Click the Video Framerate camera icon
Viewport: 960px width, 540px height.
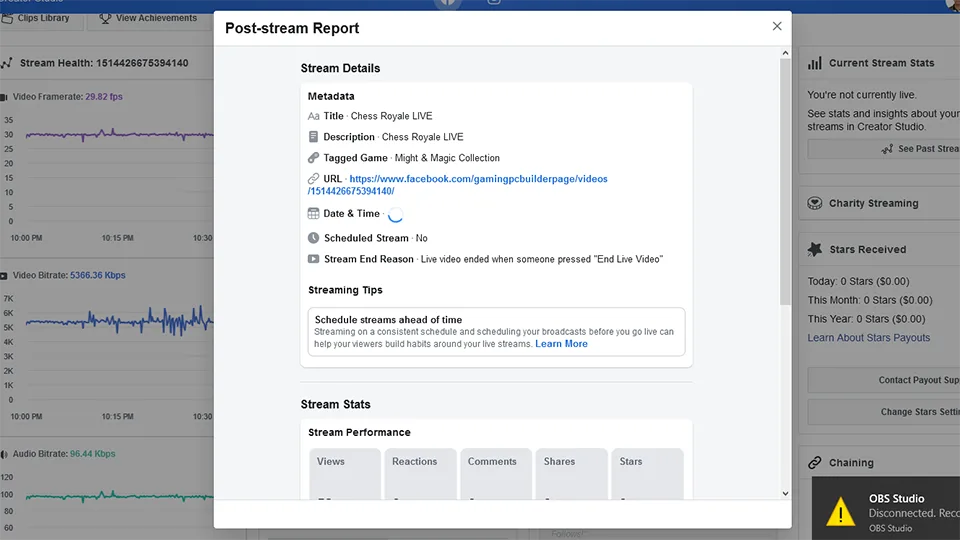pos(4,97)
